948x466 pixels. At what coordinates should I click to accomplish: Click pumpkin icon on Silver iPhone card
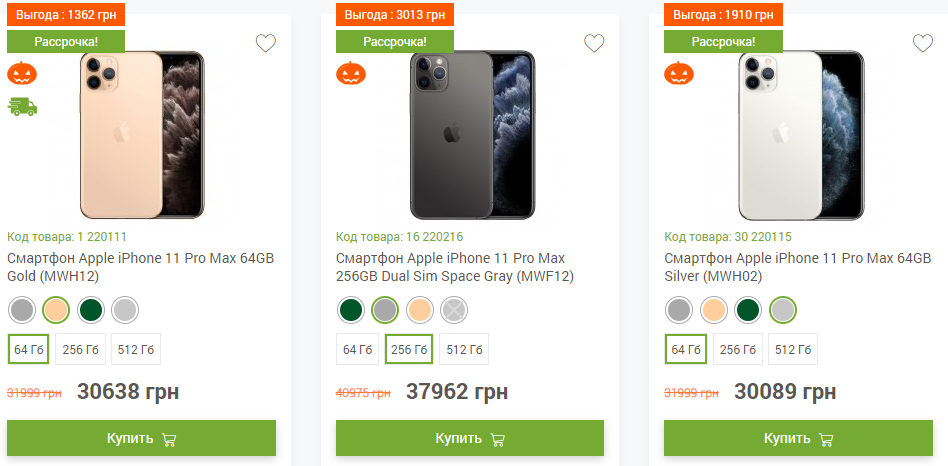tap(679, 73)
